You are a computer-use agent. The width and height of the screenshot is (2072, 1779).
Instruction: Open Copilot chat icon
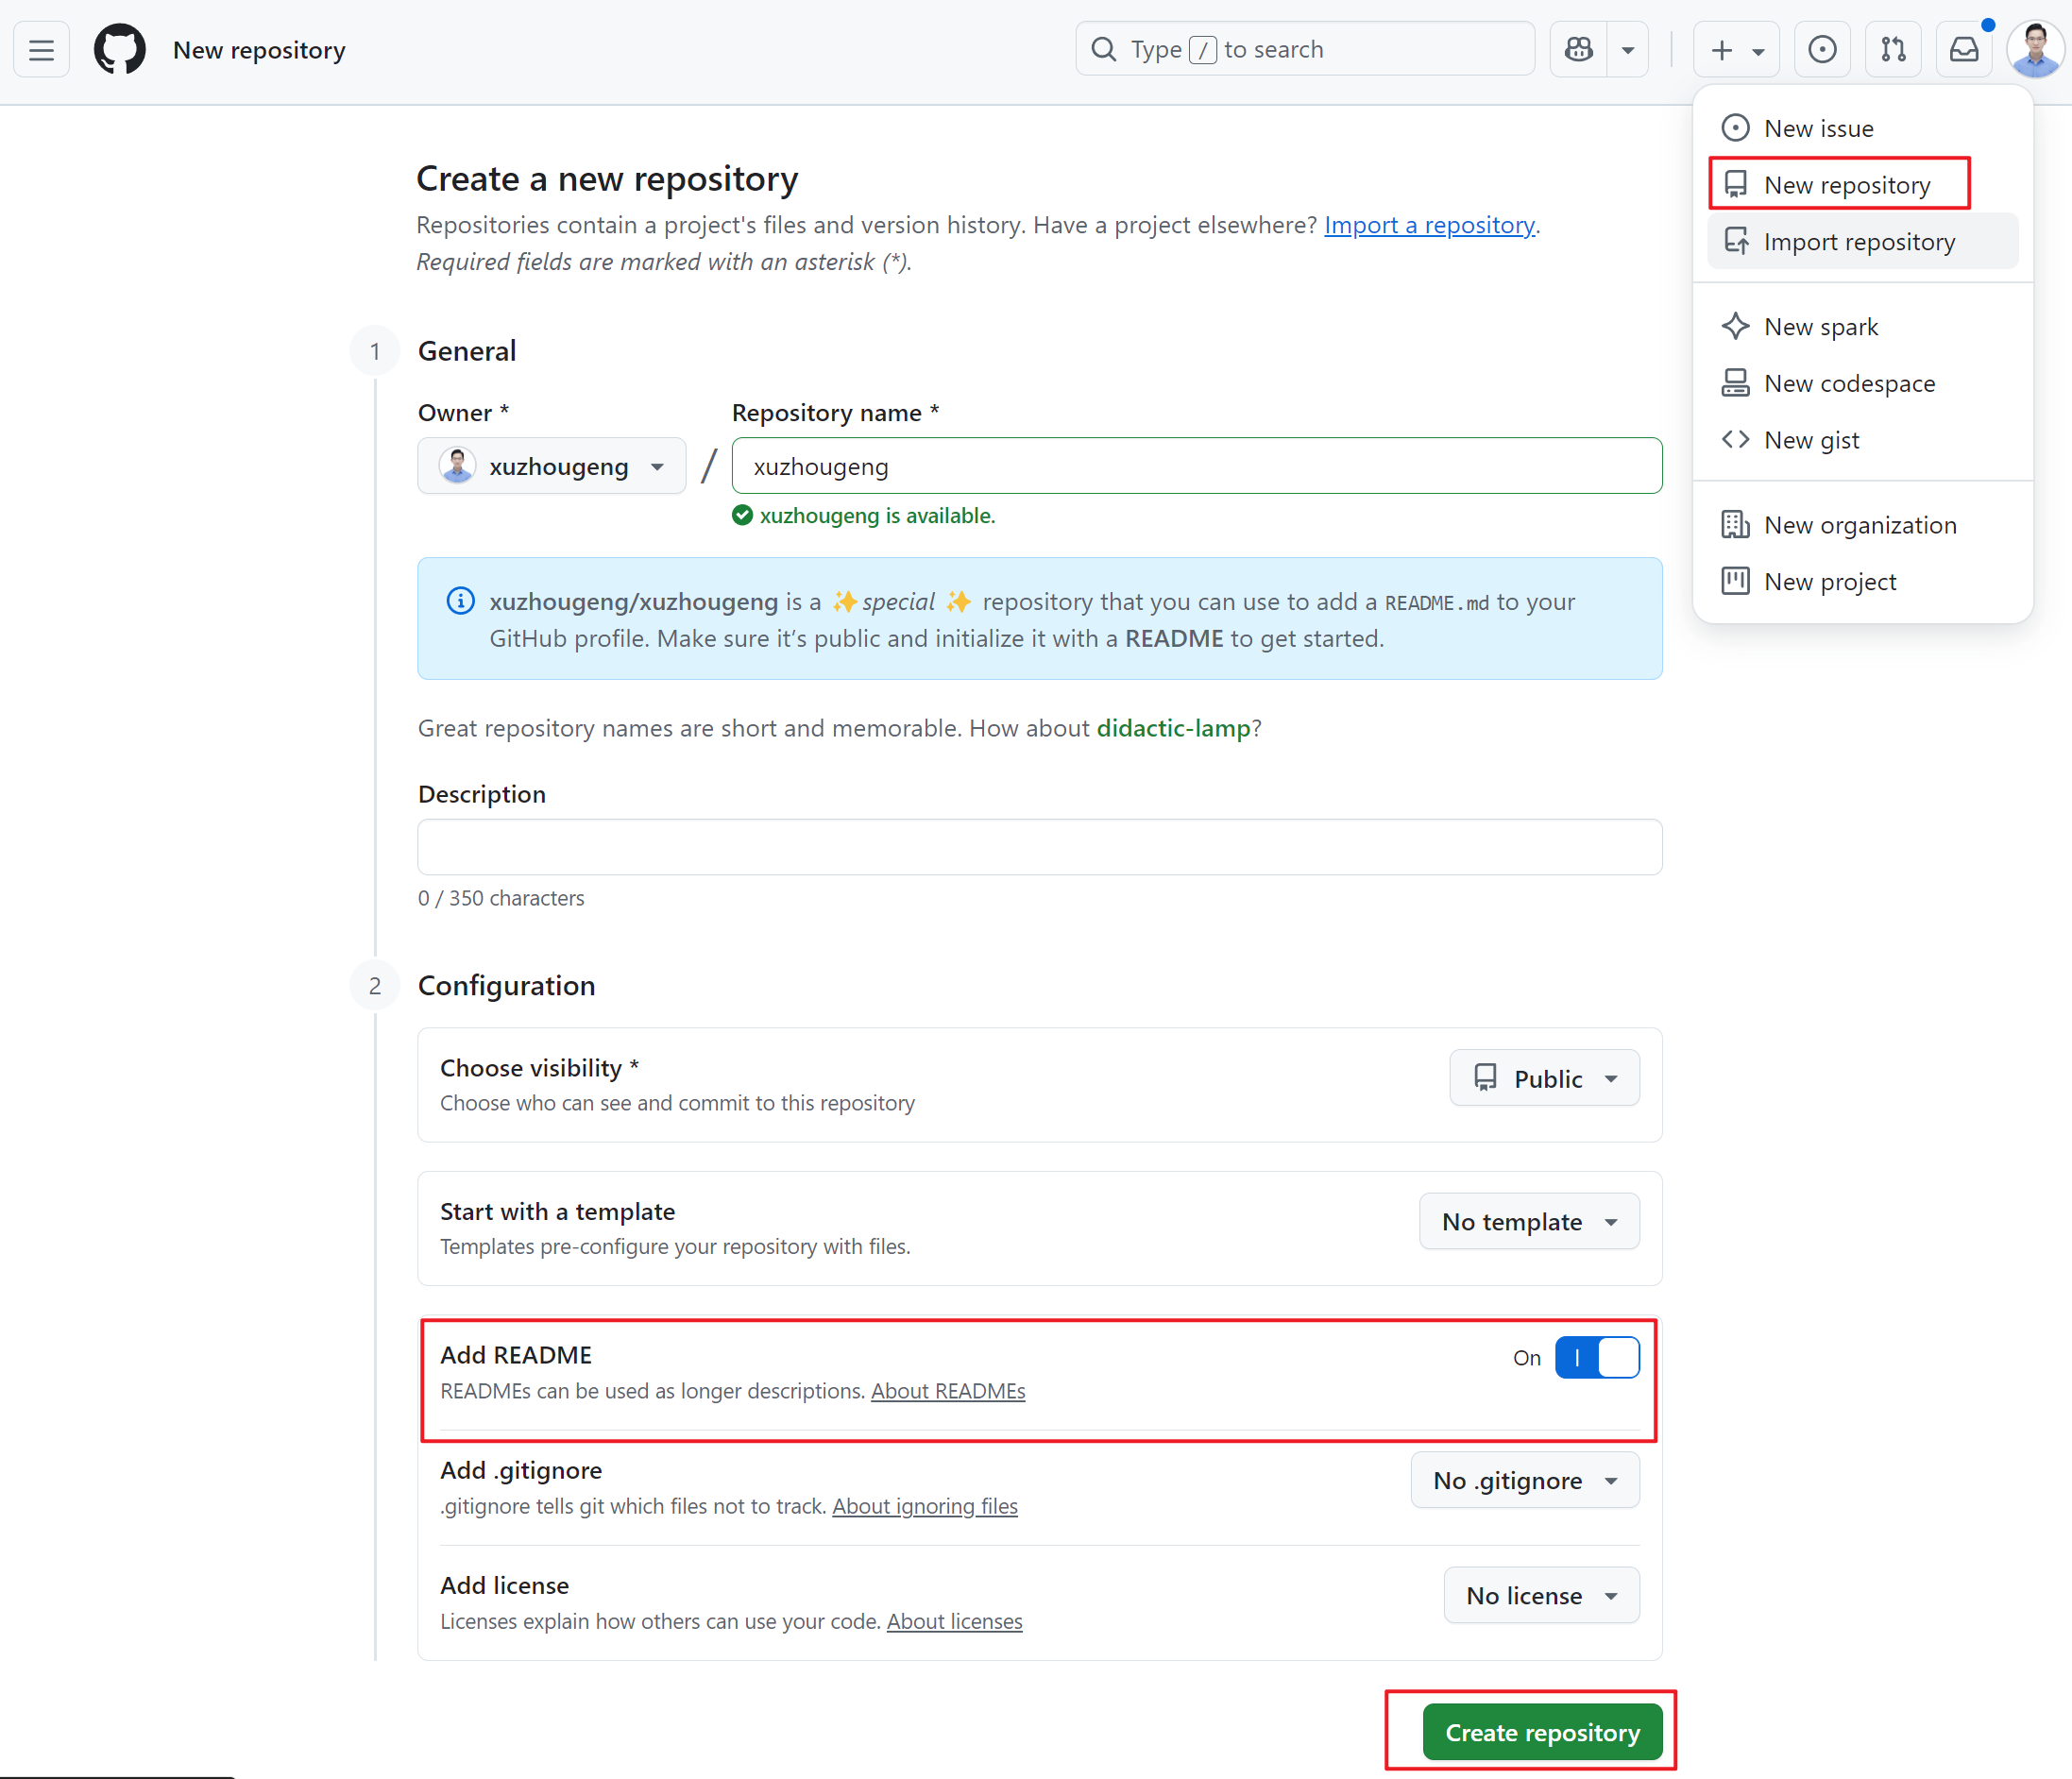pos(1579,49)
